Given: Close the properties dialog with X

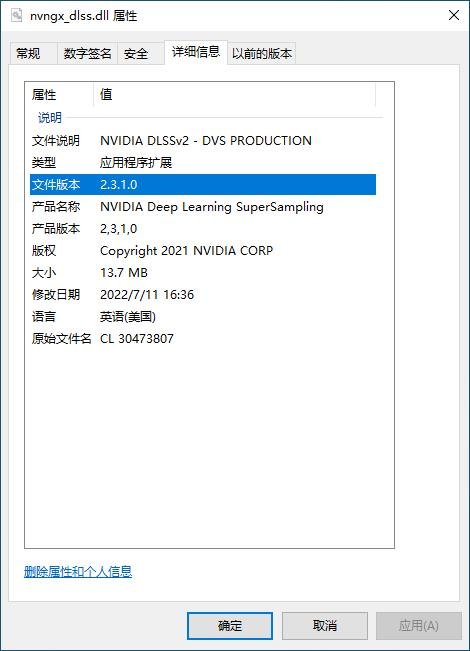Looking at the screenshot, I should 454,16.
